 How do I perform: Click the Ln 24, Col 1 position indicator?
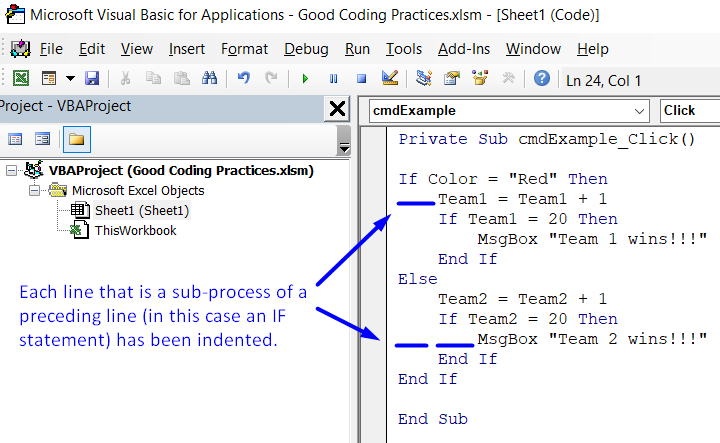tap(603, 81)
